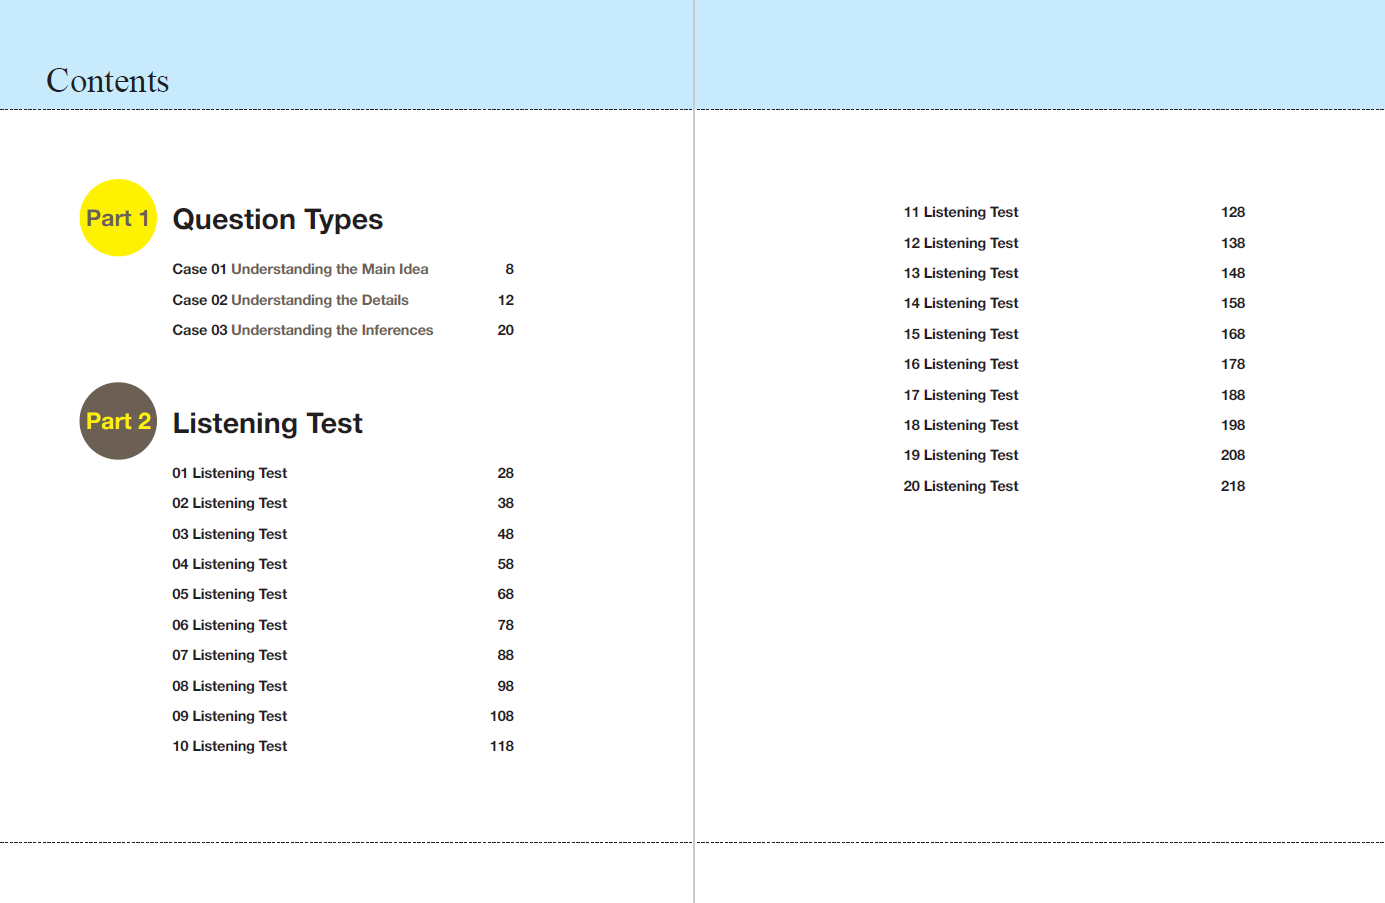
Task: Click page number 12 for Case 02
Action: pos(506,300)
